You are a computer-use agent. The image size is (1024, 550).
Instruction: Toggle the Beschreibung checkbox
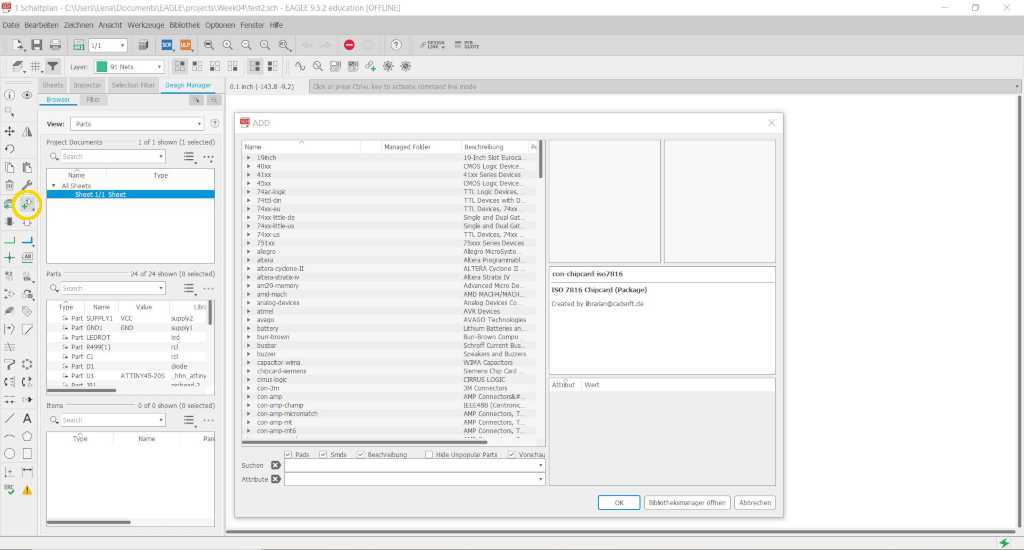[x=360, y=454]
